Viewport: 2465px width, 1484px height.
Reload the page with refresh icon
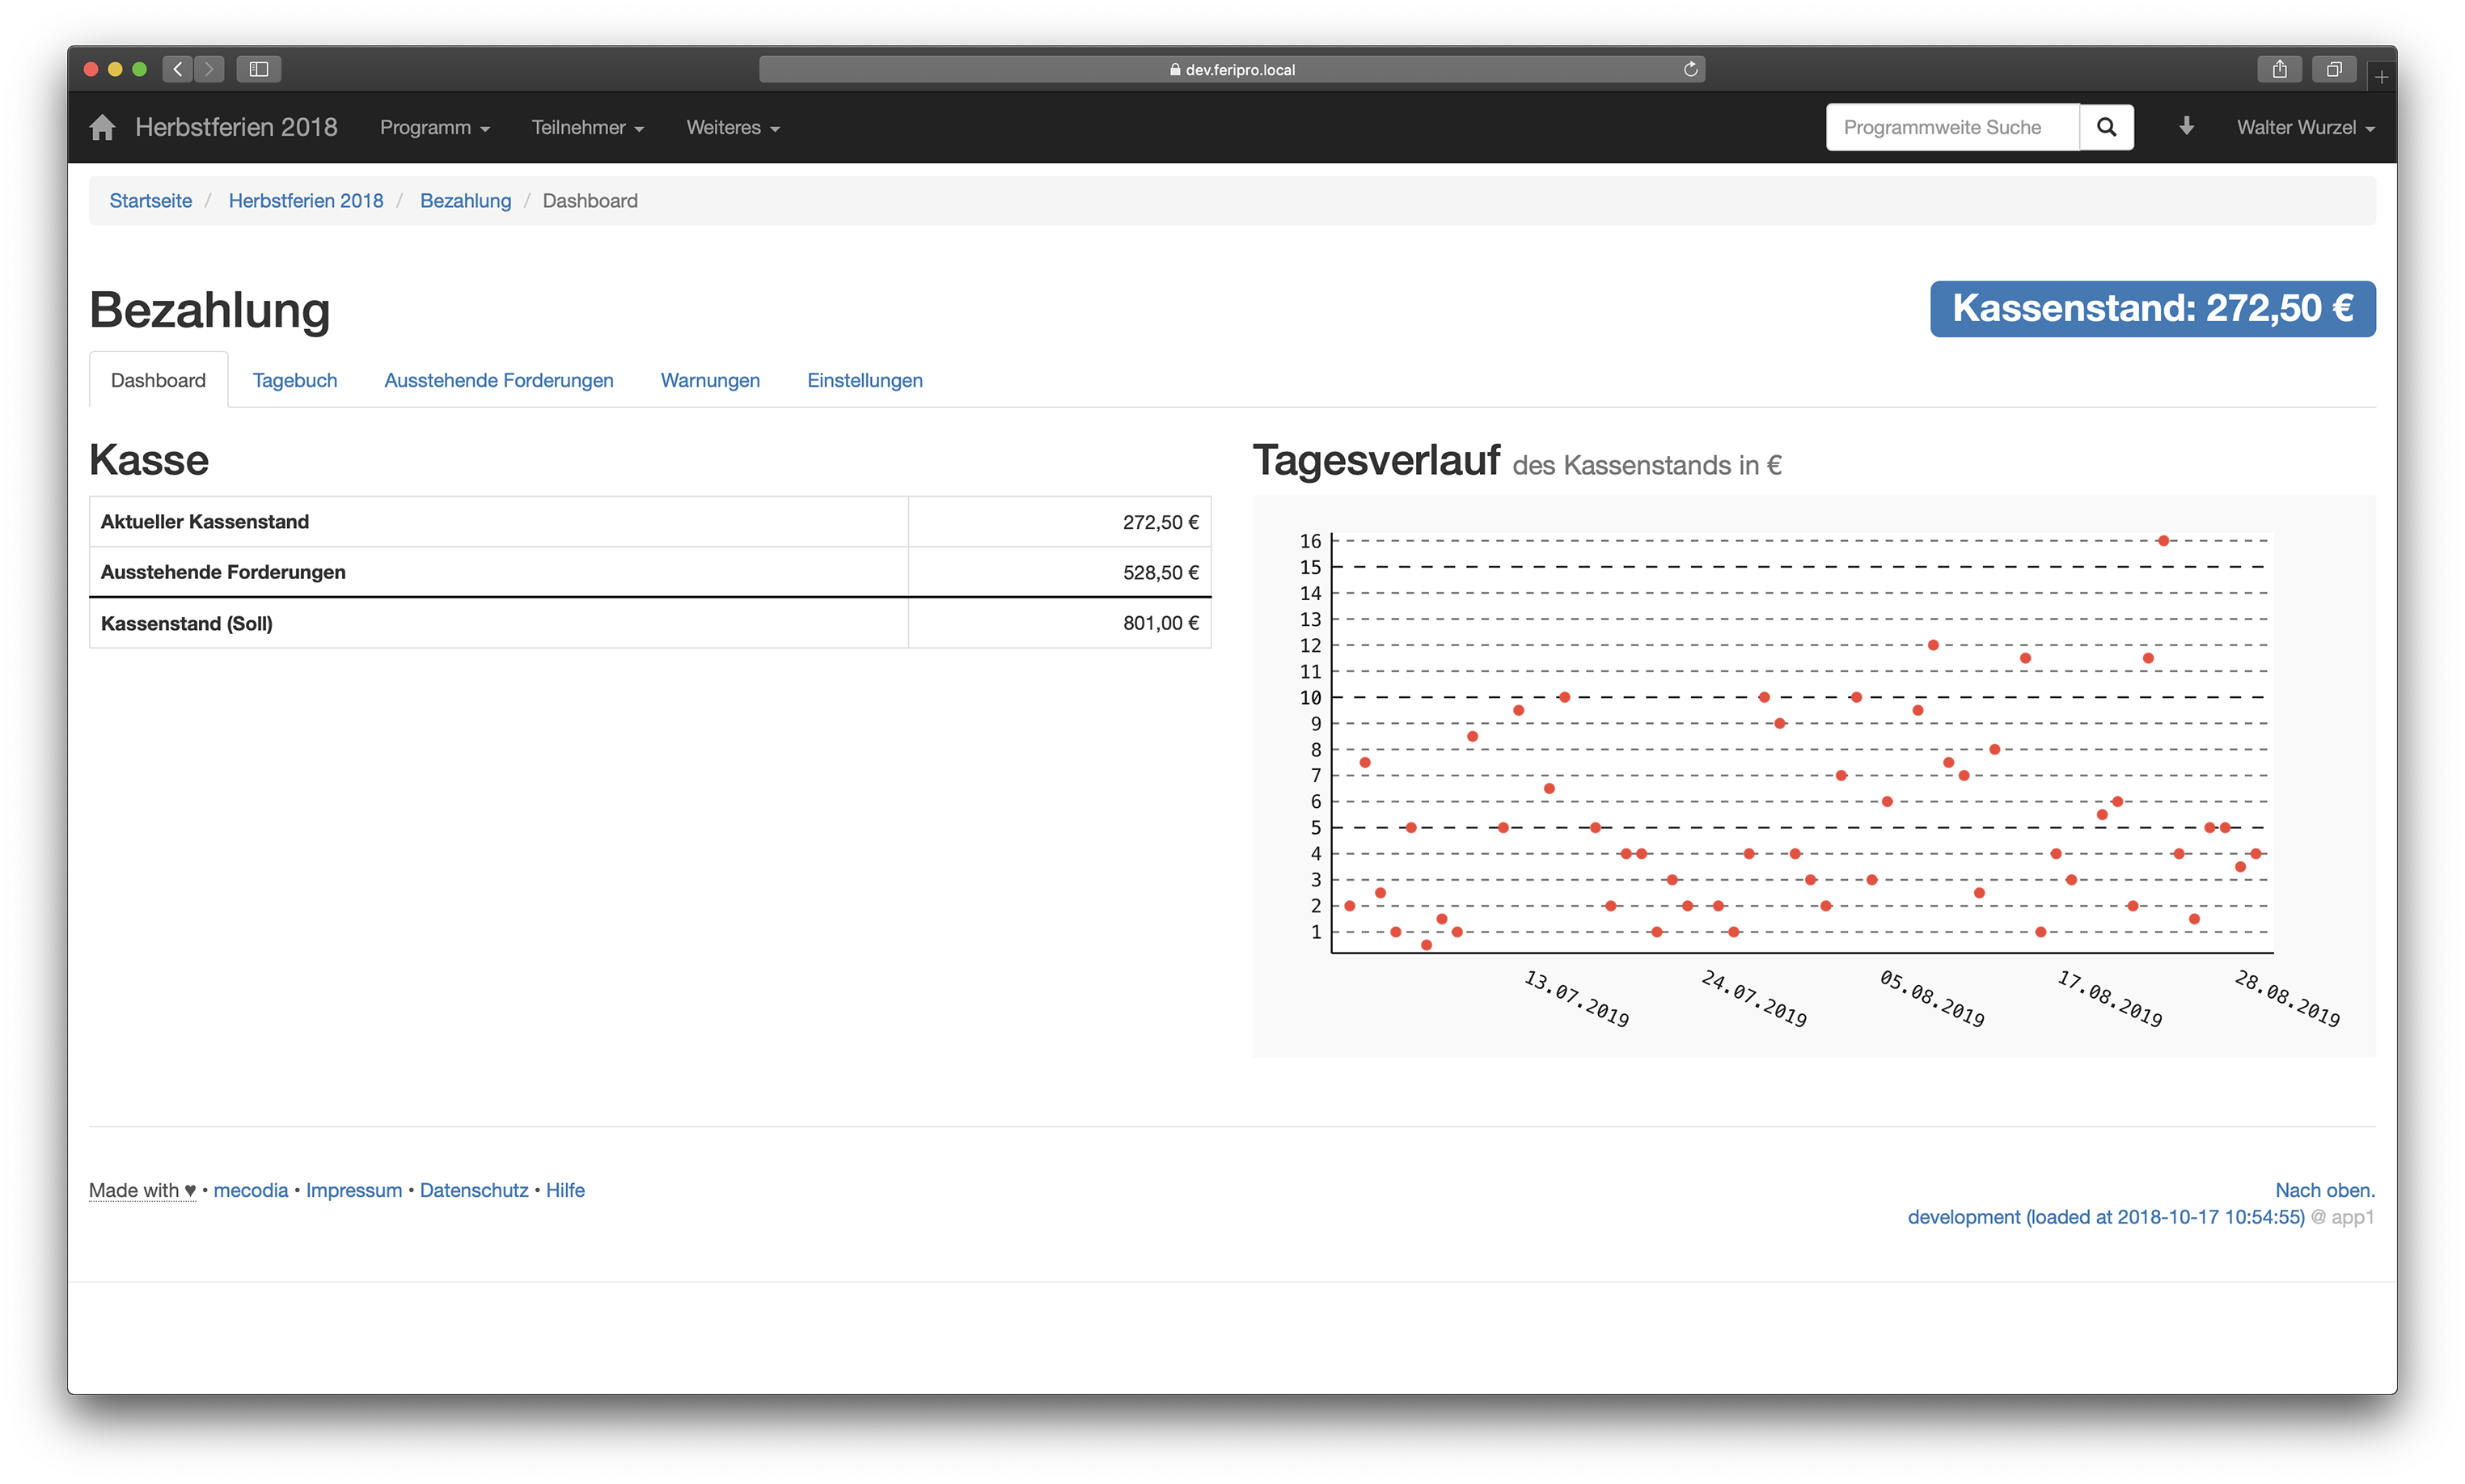[1690, 69]
